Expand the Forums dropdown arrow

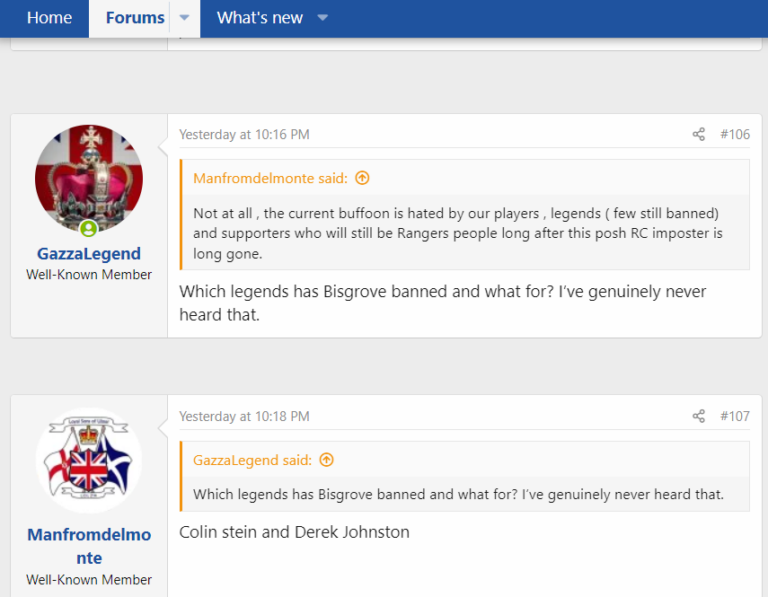coord(184,18)
